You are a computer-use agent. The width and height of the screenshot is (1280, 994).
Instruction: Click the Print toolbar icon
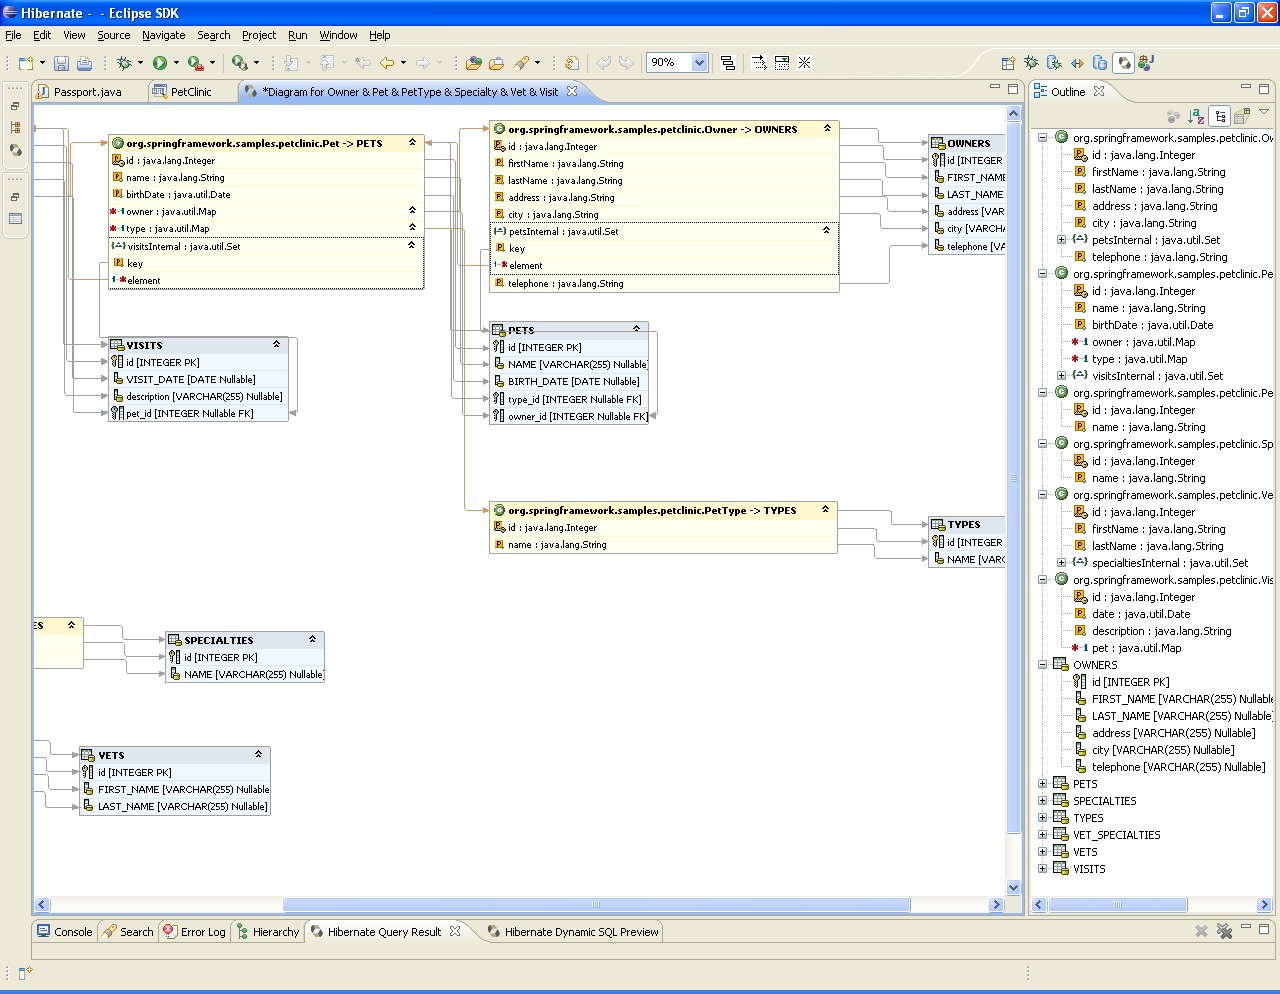(x=85, y=63)
